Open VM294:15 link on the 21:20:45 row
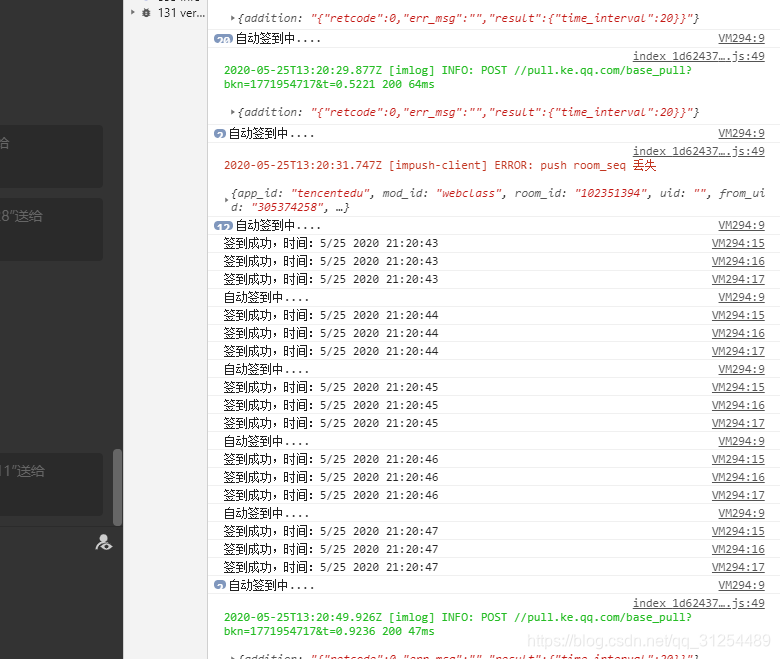 point(738,387)
